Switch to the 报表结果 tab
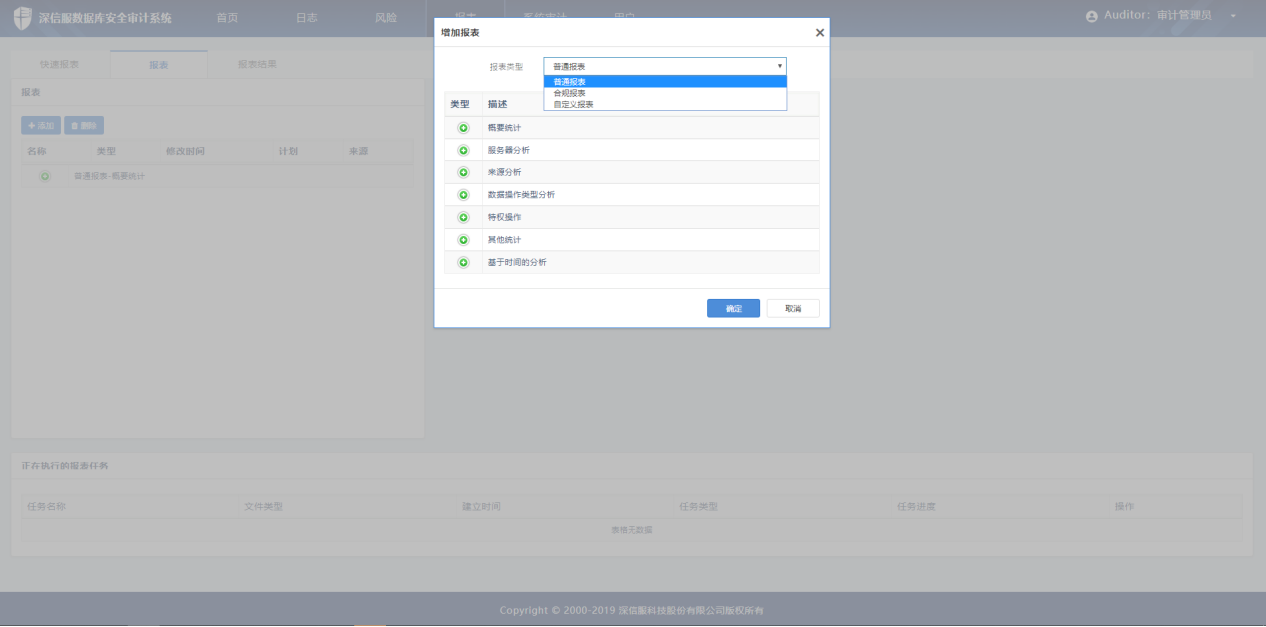 [x=257, y=65]
